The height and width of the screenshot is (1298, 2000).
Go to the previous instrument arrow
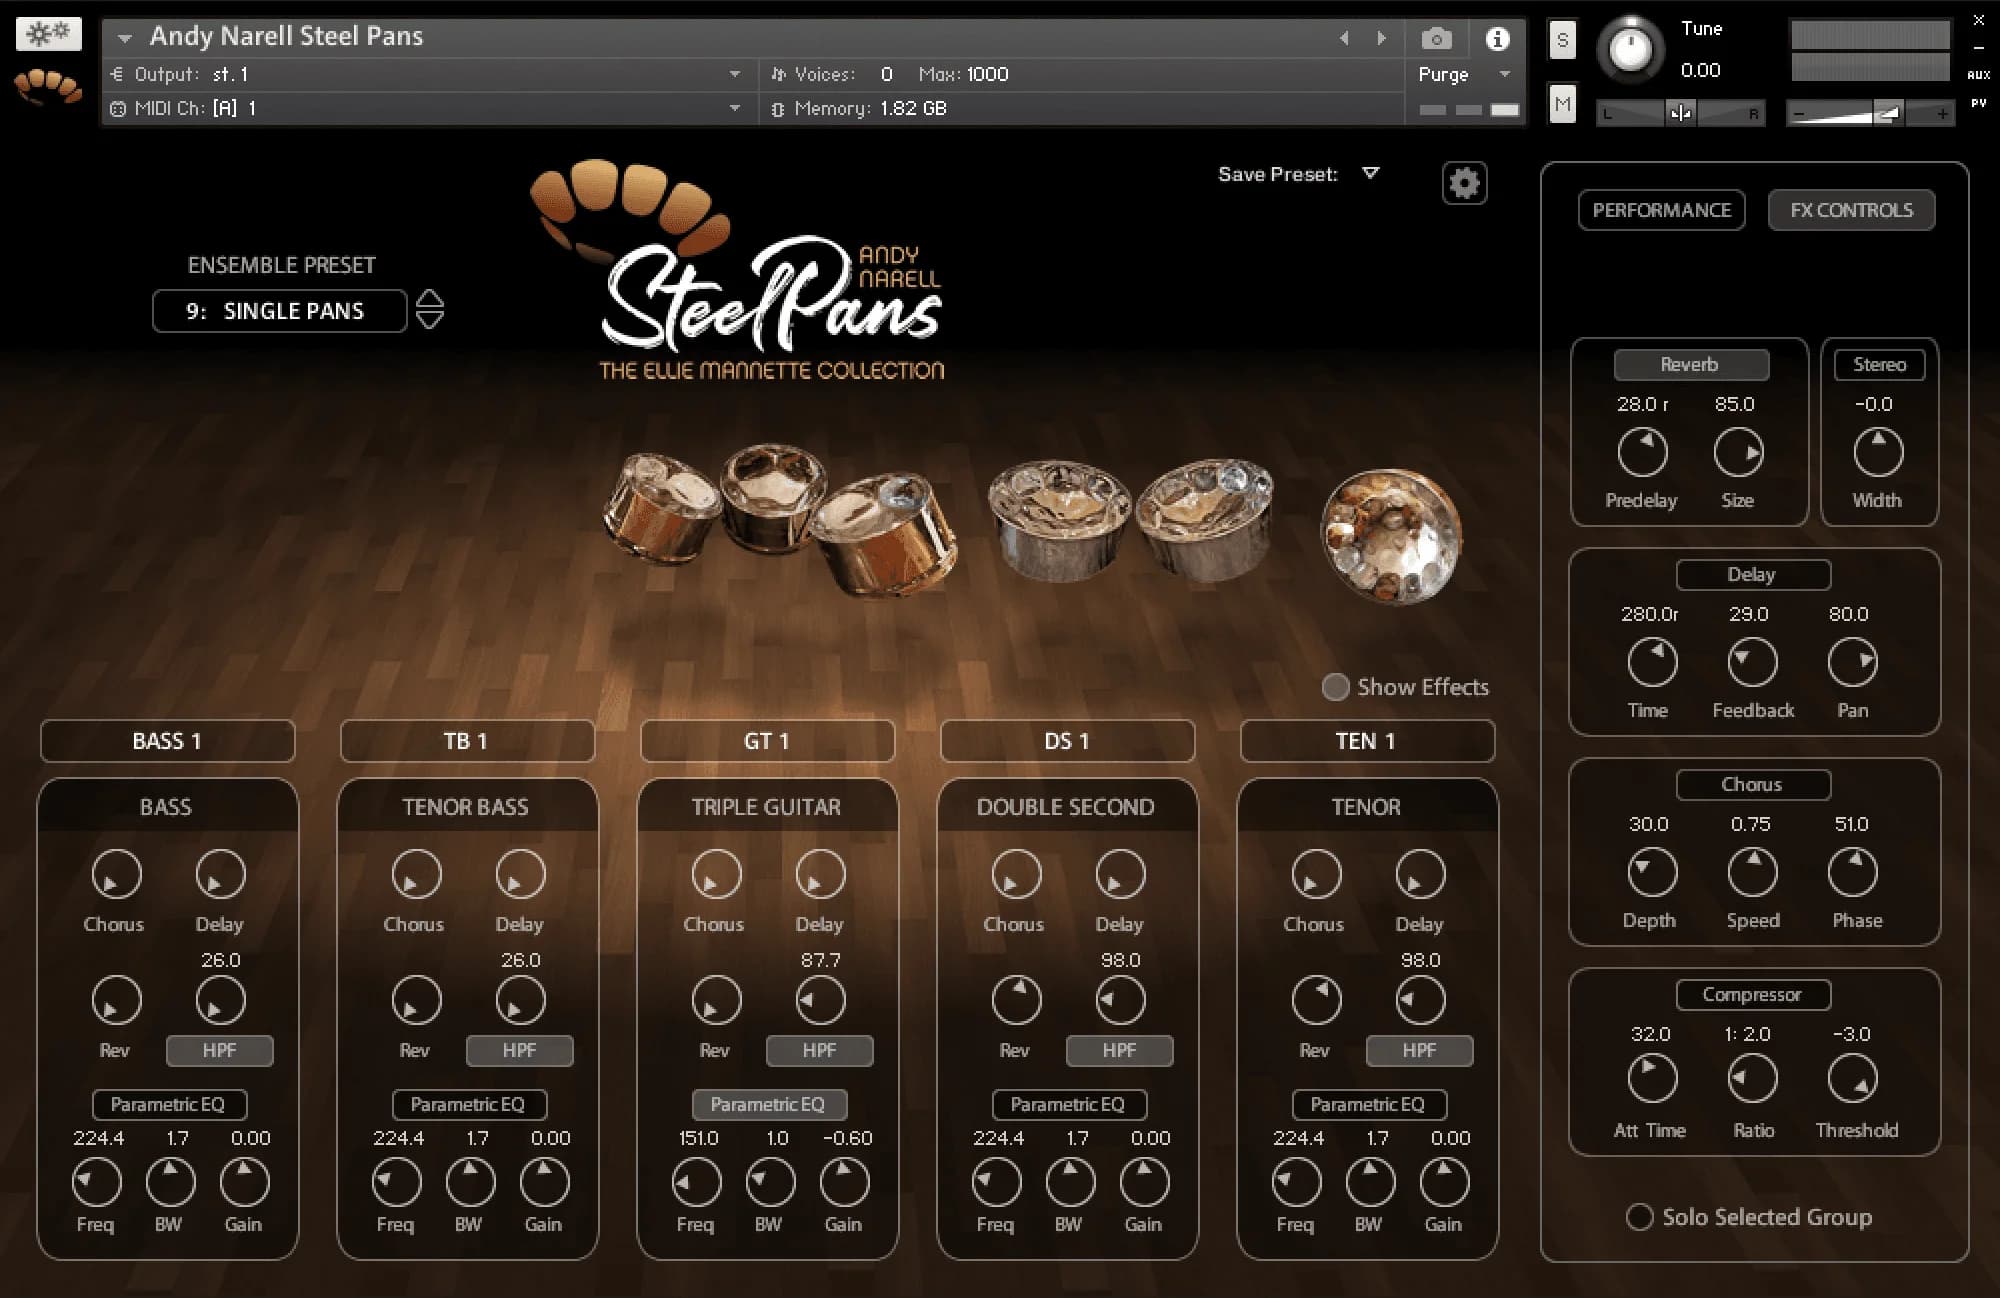click(1344, 39)
